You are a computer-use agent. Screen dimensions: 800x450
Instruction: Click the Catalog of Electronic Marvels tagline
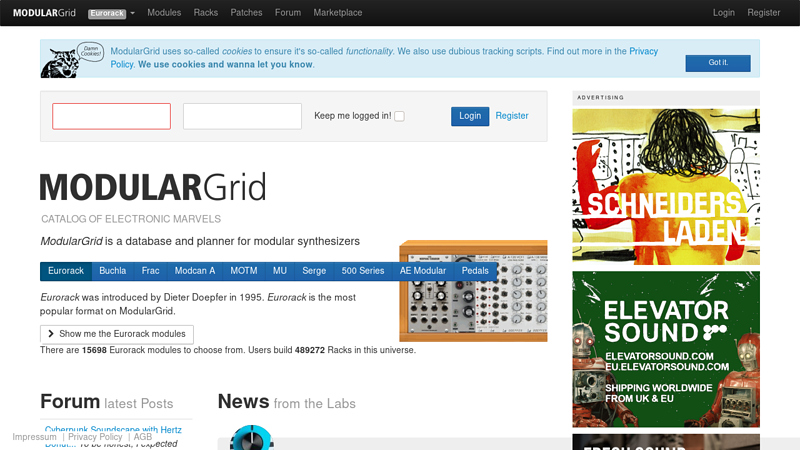point(131,219)
